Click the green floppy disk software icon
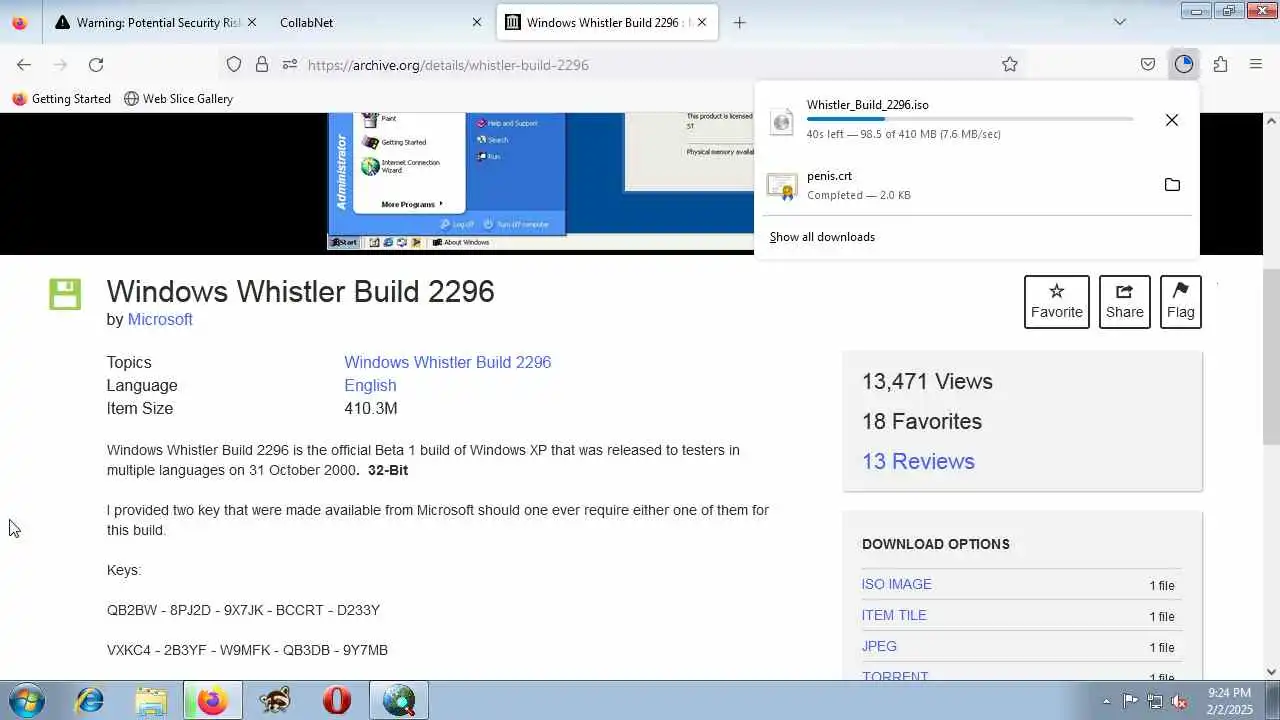This screenshot has width=1280, height=720. pos(65,294)
